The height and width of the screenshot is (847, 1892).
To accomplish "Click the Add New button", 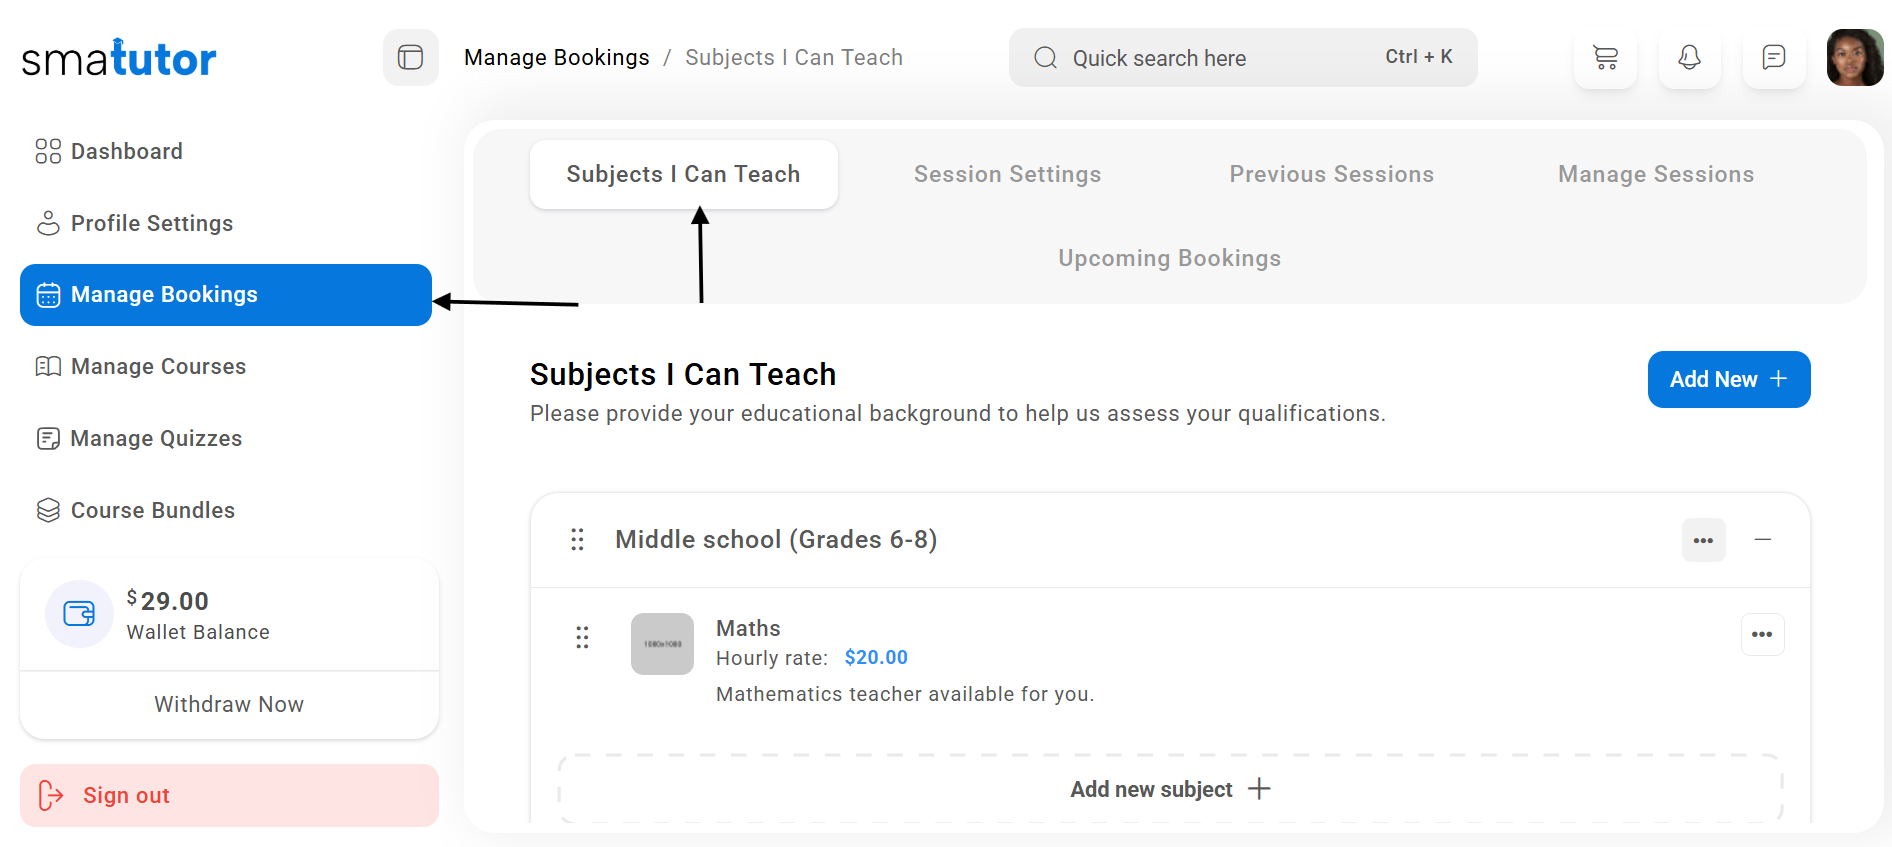I will (x=1728, y=379).
